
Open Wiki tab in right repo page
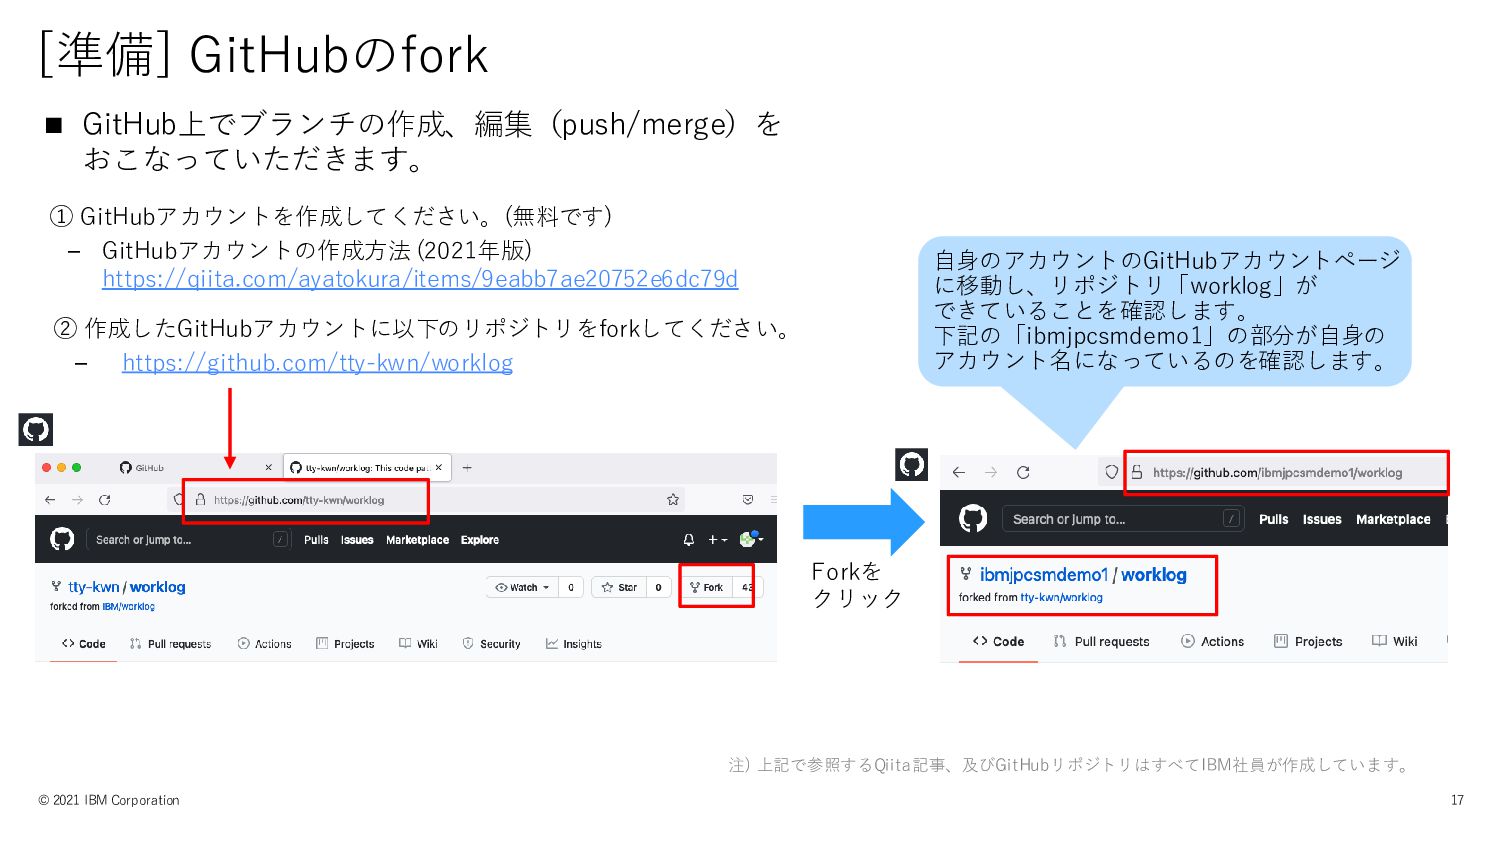pyautogui.click(x=1395, y=641)
